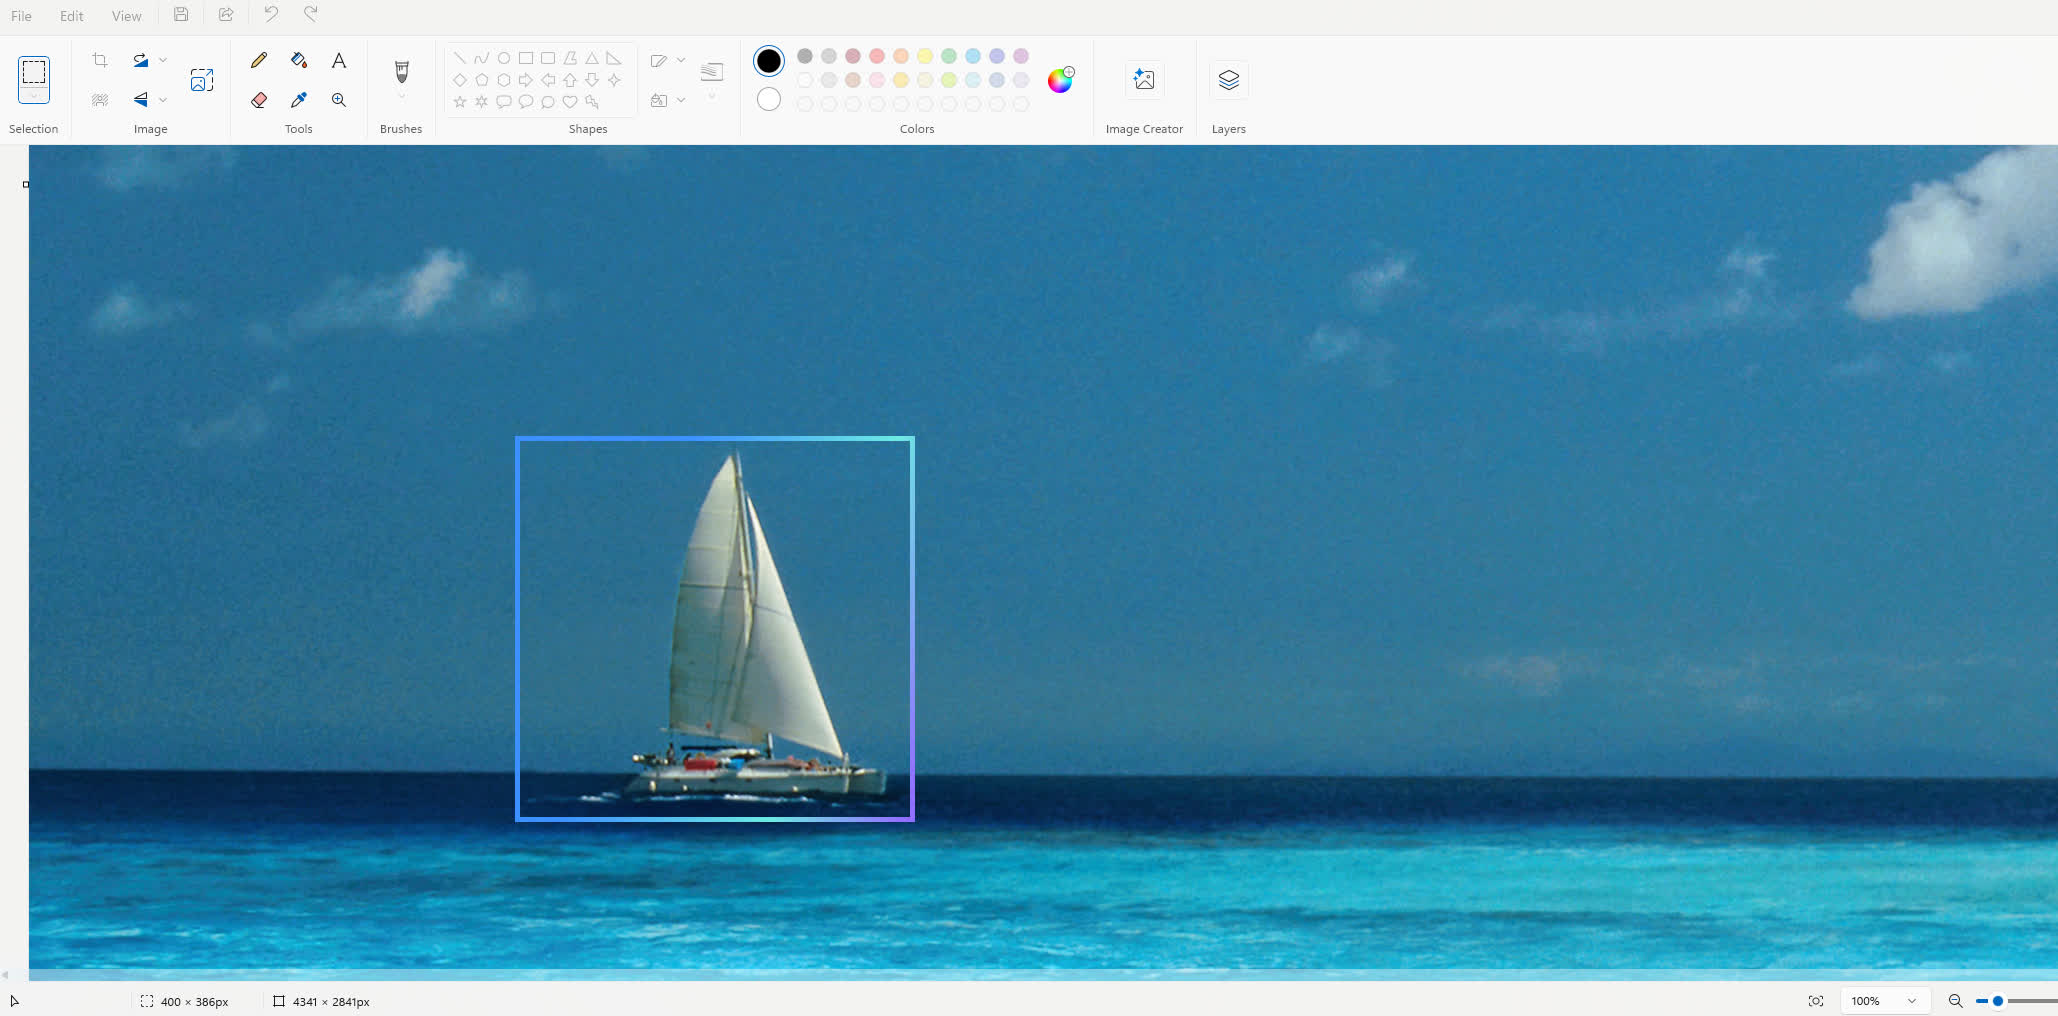
Task: Open the Layers panel
Action: pos(1229,80)
